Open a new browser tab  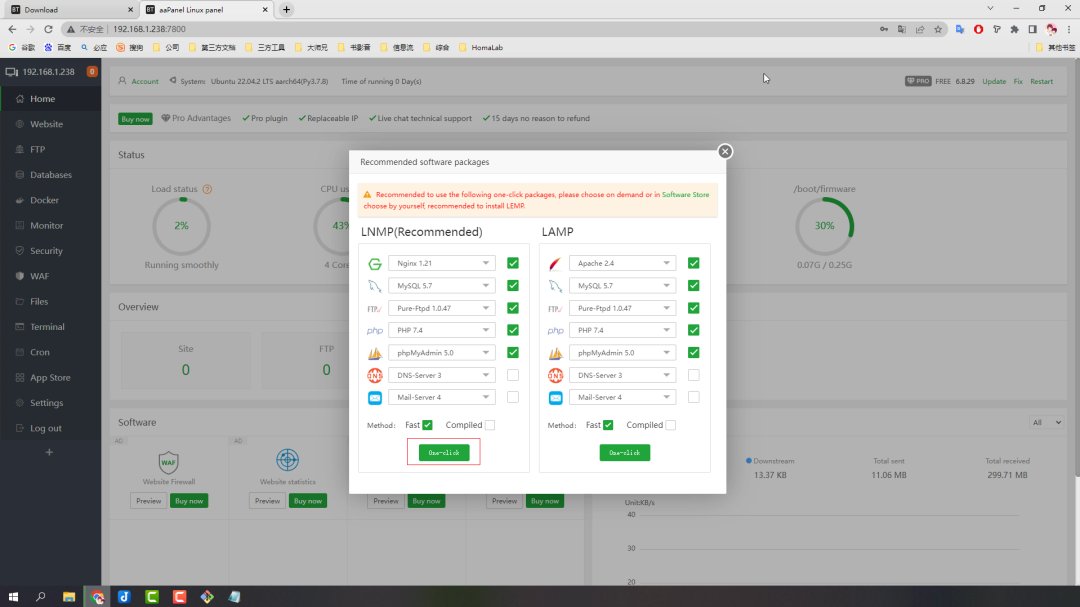[287, 10]
